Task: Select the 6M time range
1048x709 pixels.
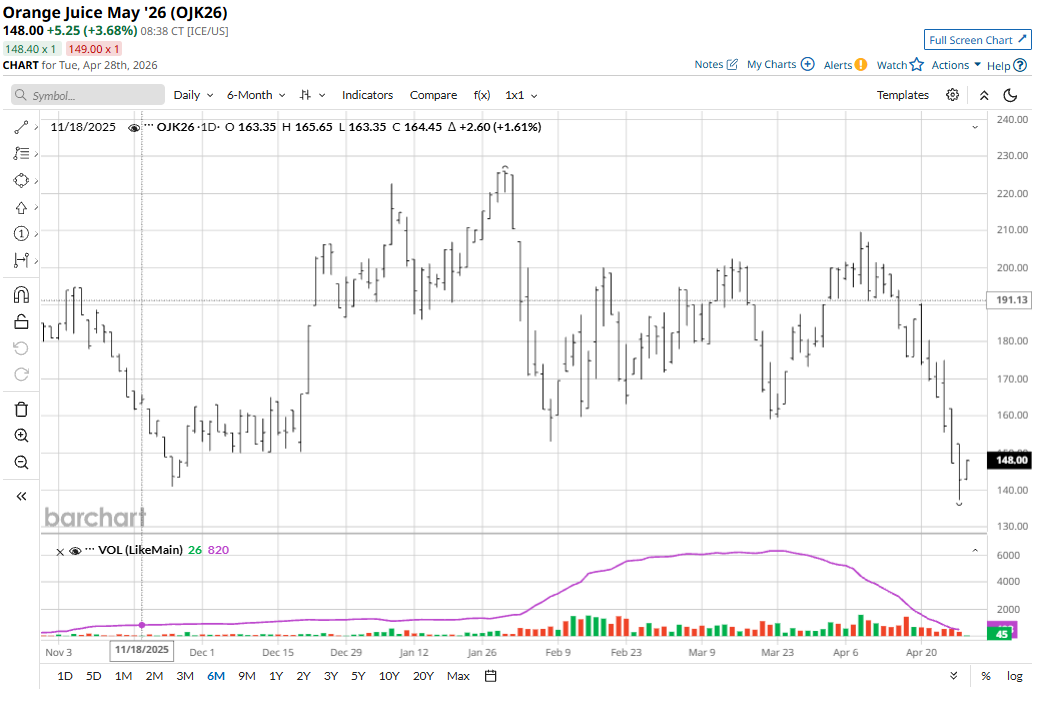Action: 216,676
